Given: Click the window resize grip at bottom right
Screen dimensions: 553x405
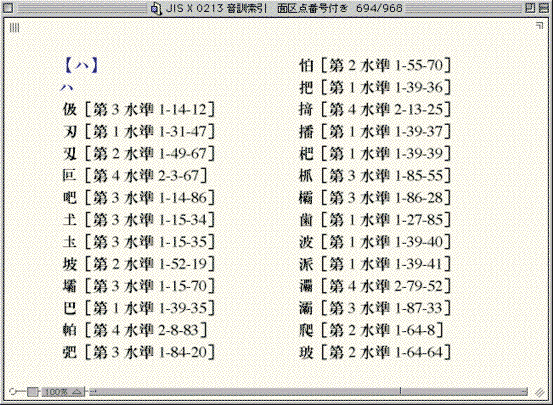Looking at the screenshot, I should click(x=539, y=392).
